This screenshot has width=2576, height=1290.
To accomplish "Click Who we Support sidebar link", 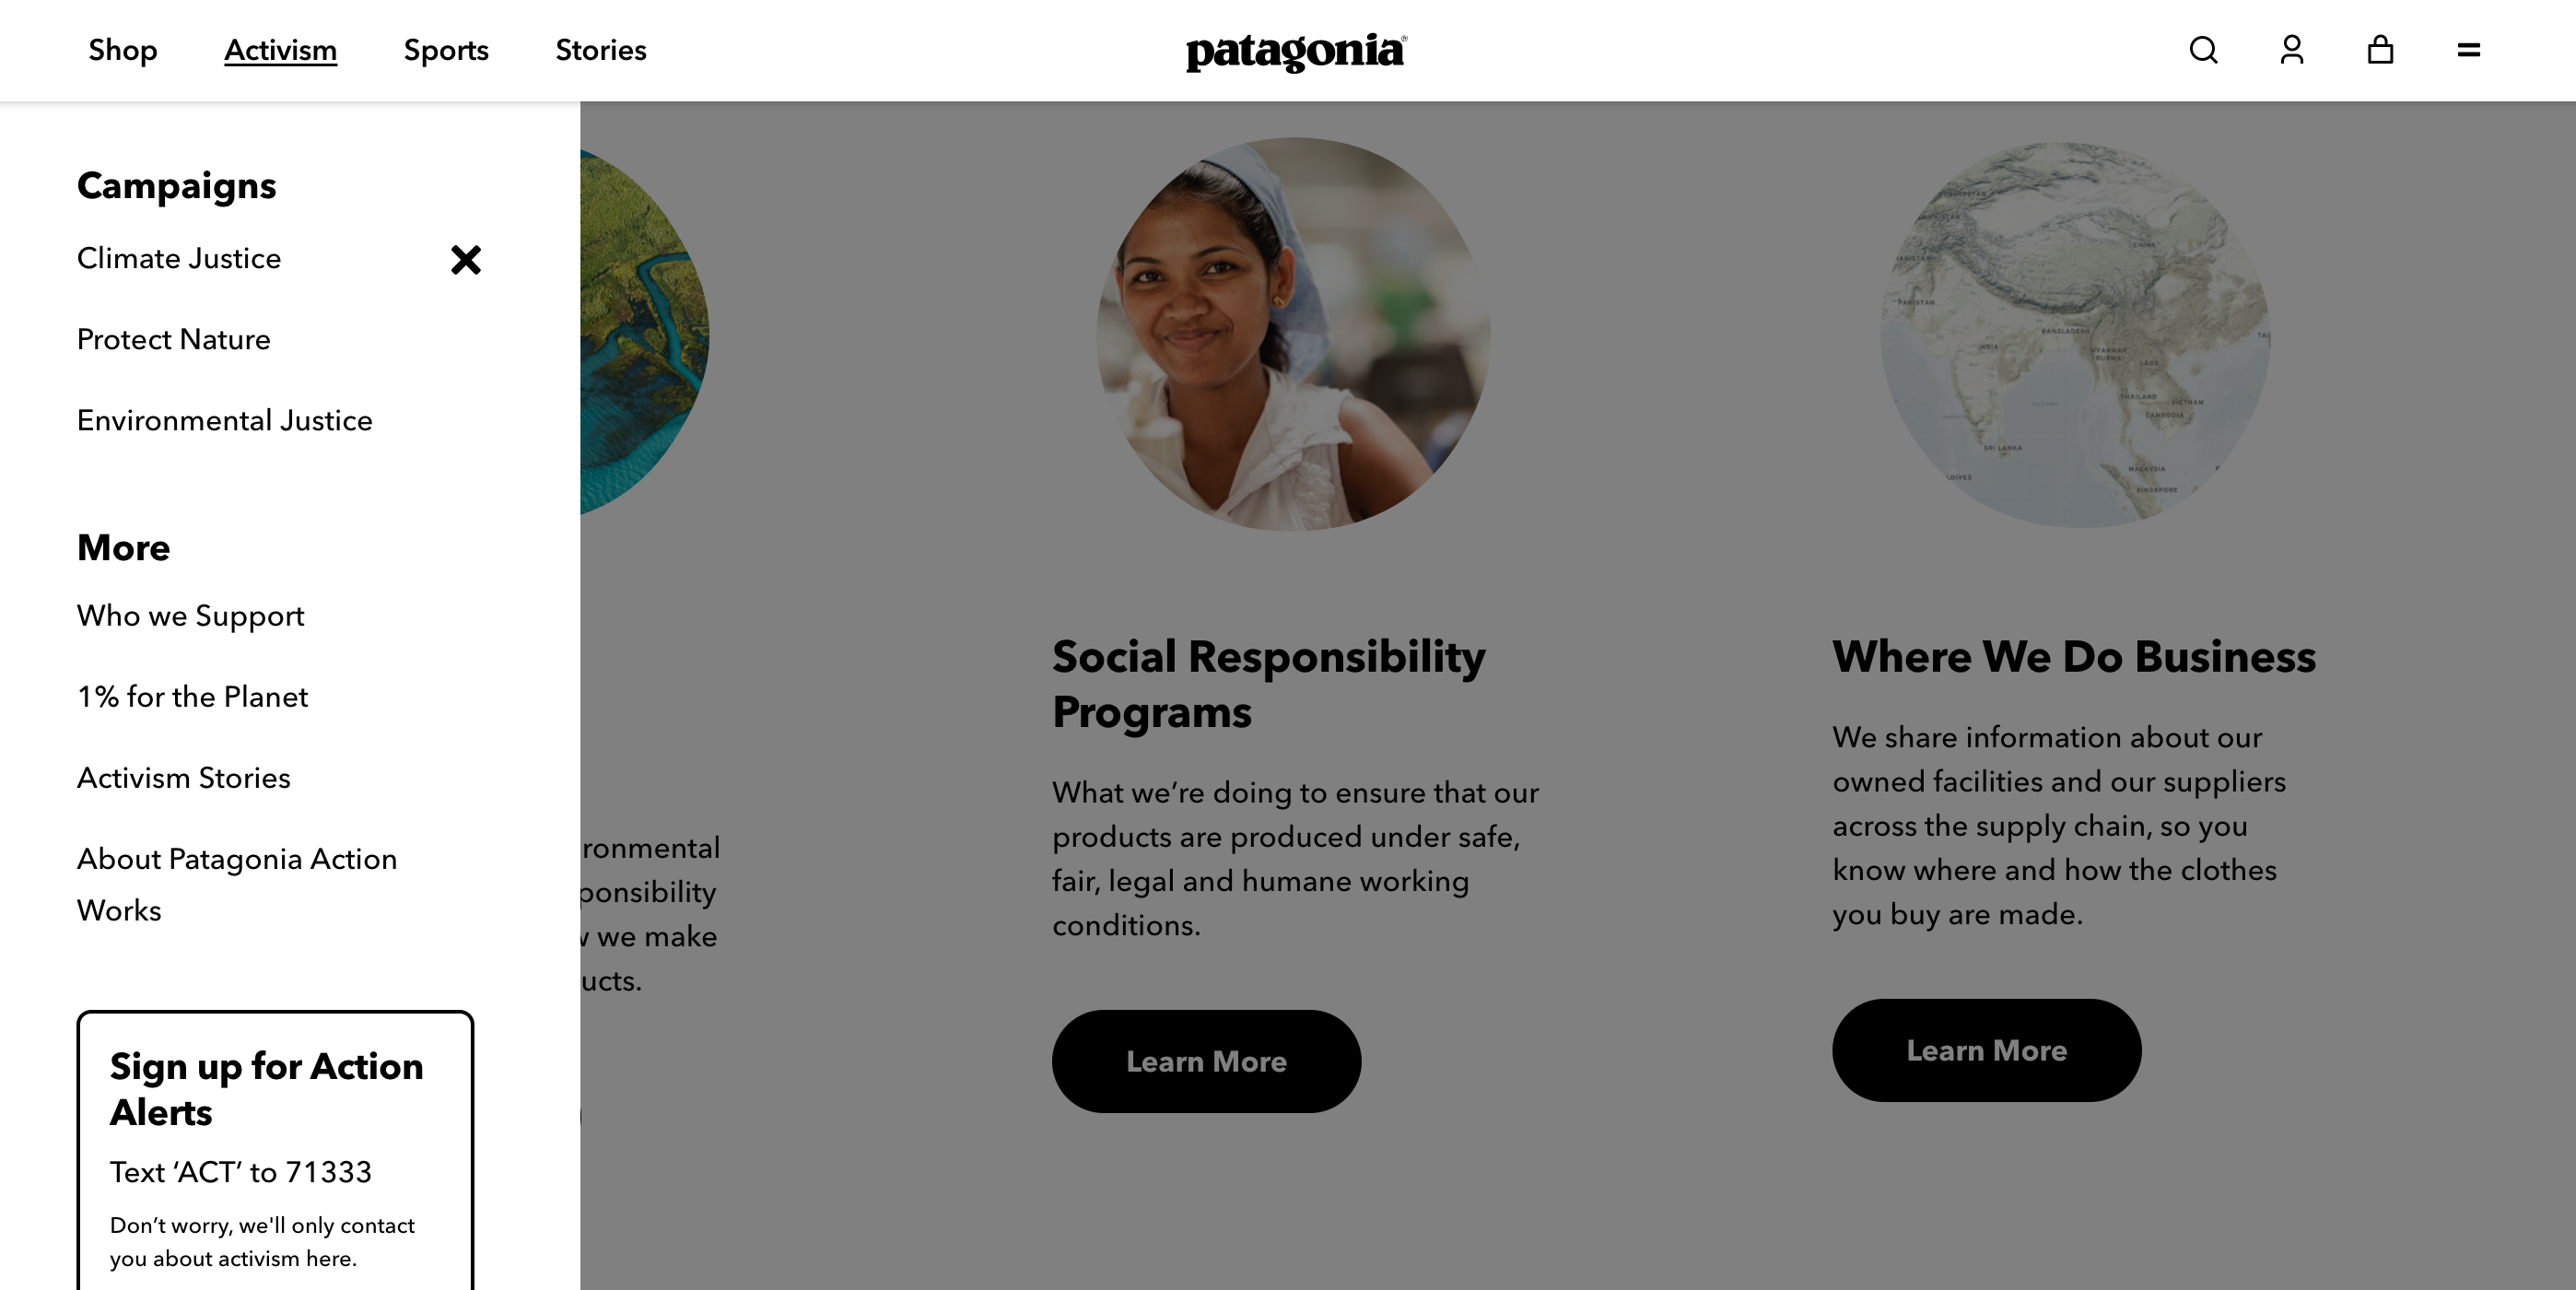I will tap(191, 616).
